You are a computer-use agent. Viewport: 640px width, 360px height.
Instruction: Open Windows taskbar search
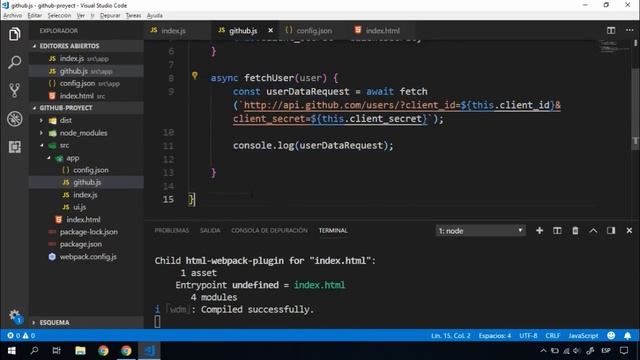[34, 351]
